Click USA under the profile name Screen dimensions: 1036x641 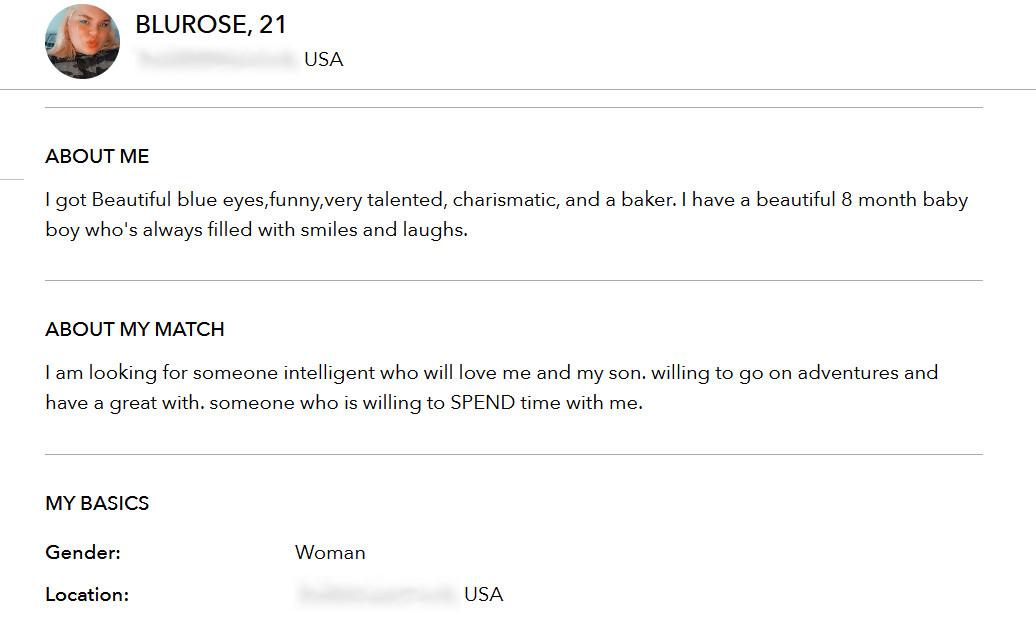(x=323, y=59)
